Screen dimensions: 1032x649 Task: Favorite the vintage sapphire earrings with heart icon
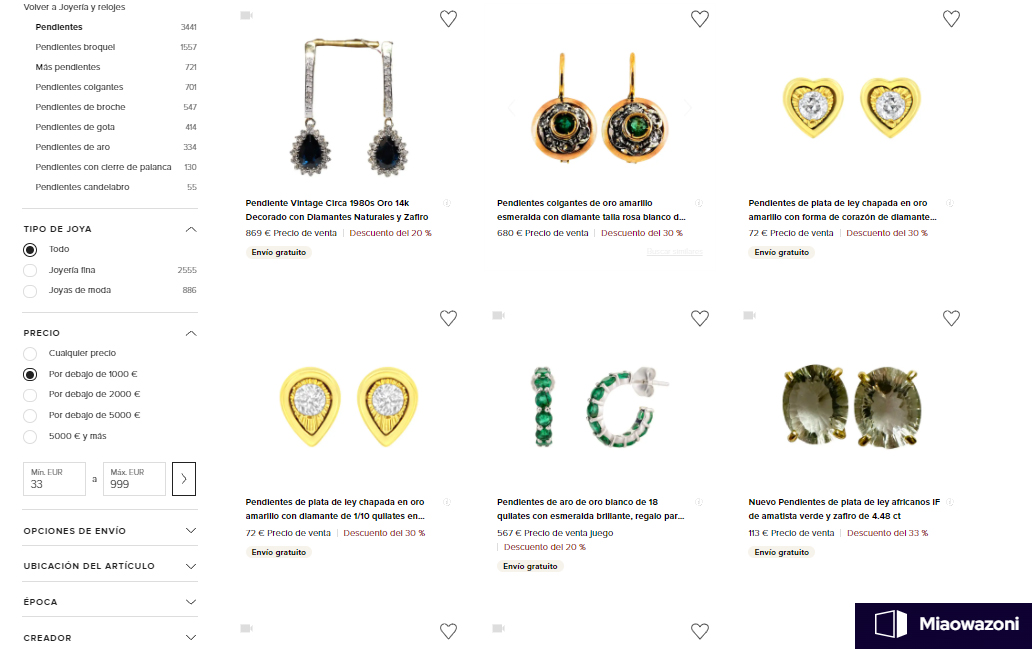click(x=448, y=18)
